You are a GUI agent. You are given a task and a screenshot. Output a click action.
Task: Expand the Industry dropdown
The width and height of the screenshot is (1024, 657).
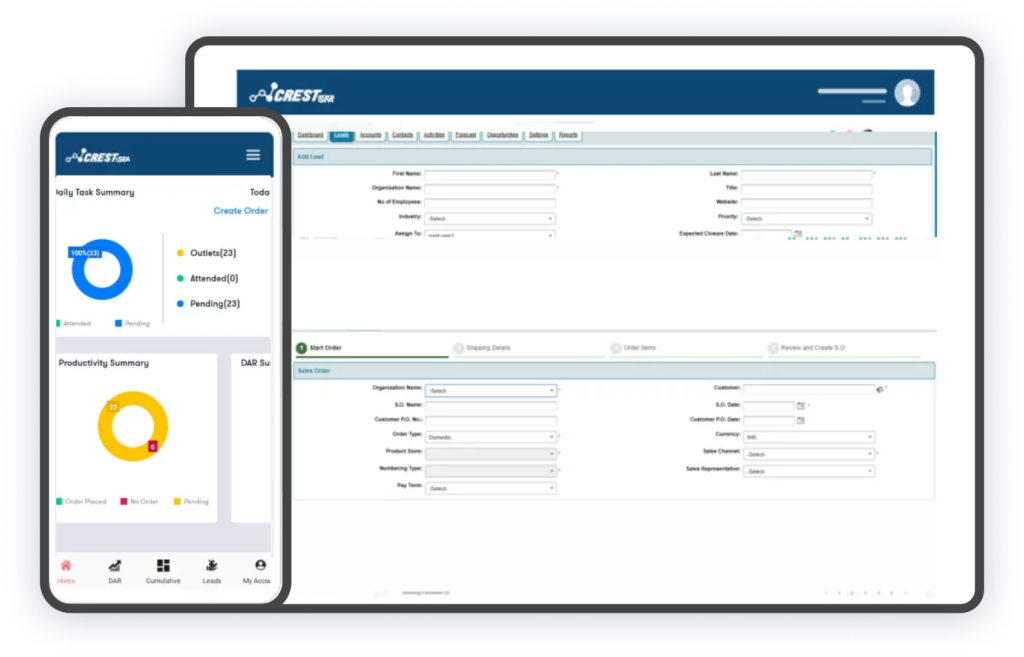pos(490,219)
